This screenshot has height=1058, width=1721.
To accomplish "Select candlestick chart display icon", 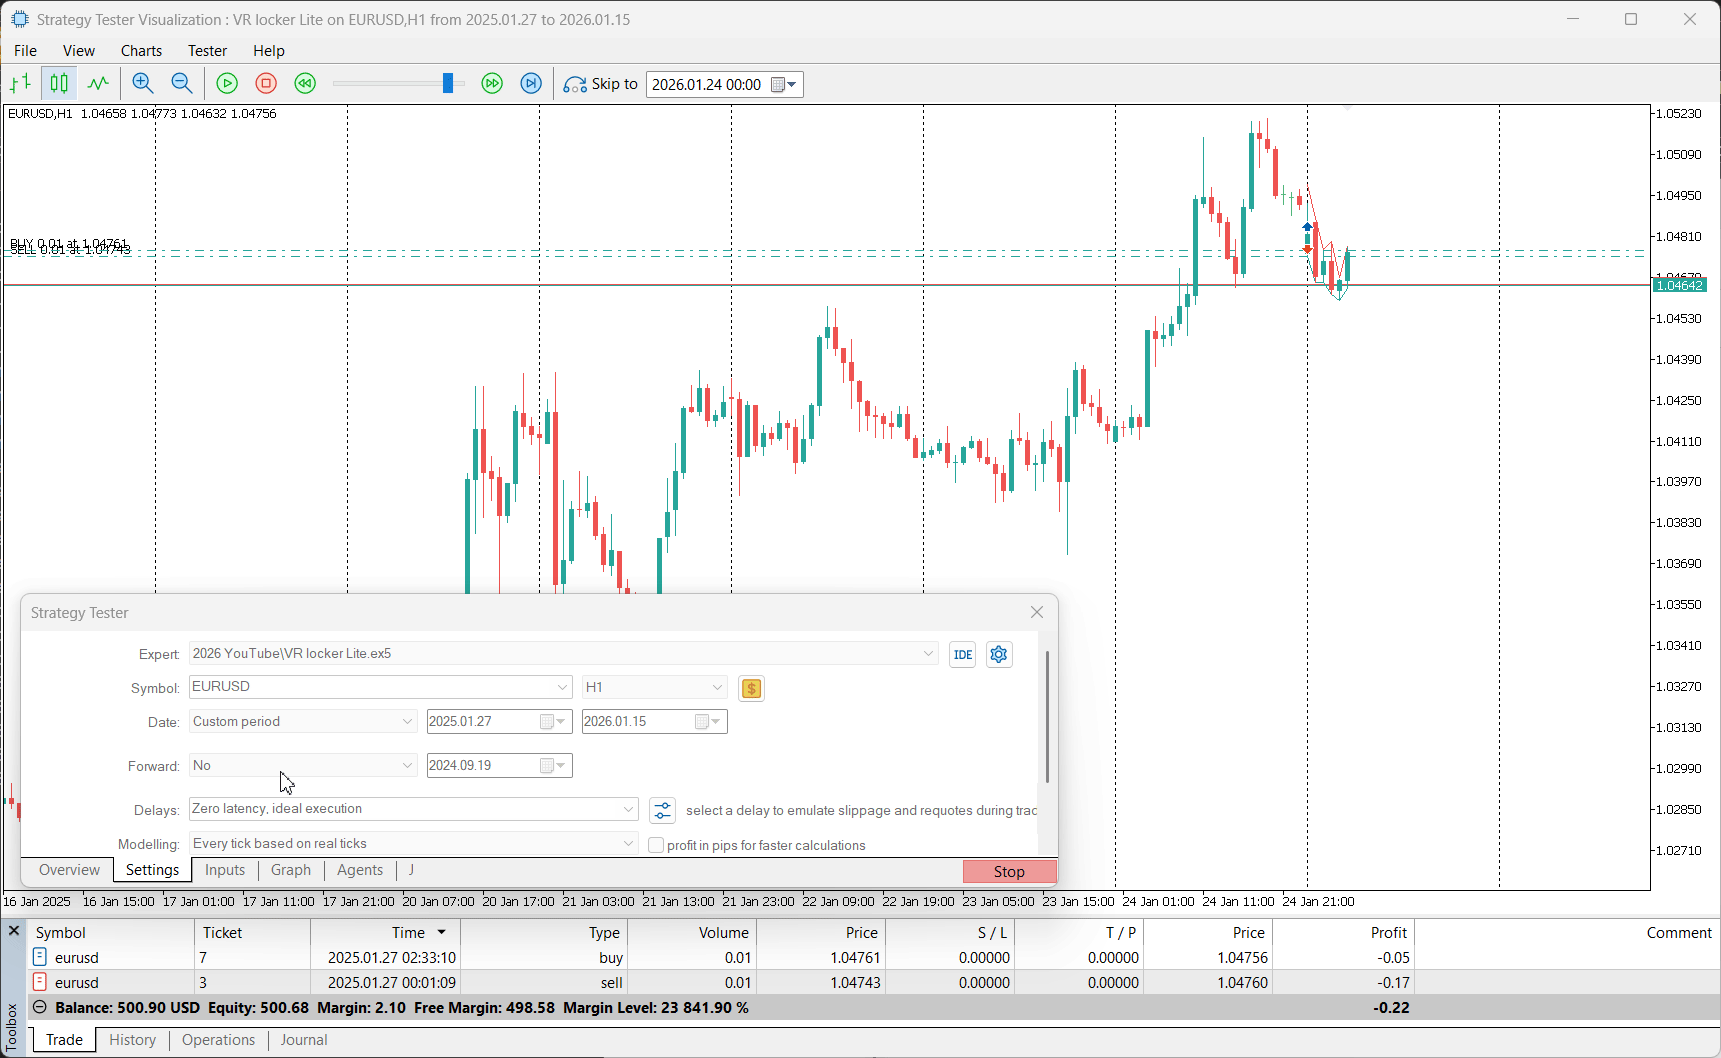I will pyautogui.click(x=59, y=84).
